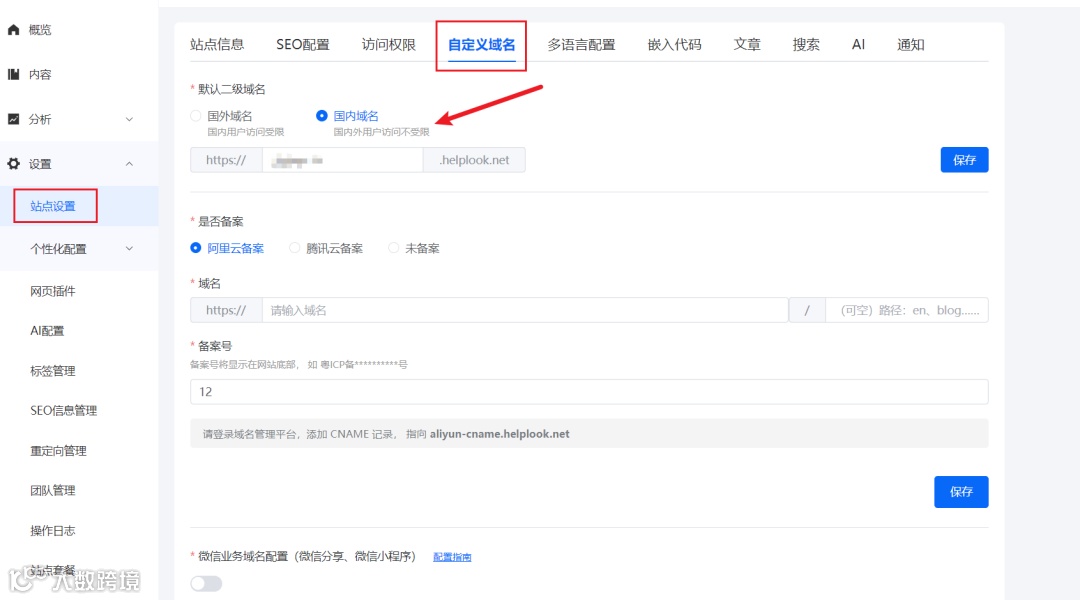Collapse the 设置 sidebar section
This screenshot has height=600, width=1080.
coord(128,161)
